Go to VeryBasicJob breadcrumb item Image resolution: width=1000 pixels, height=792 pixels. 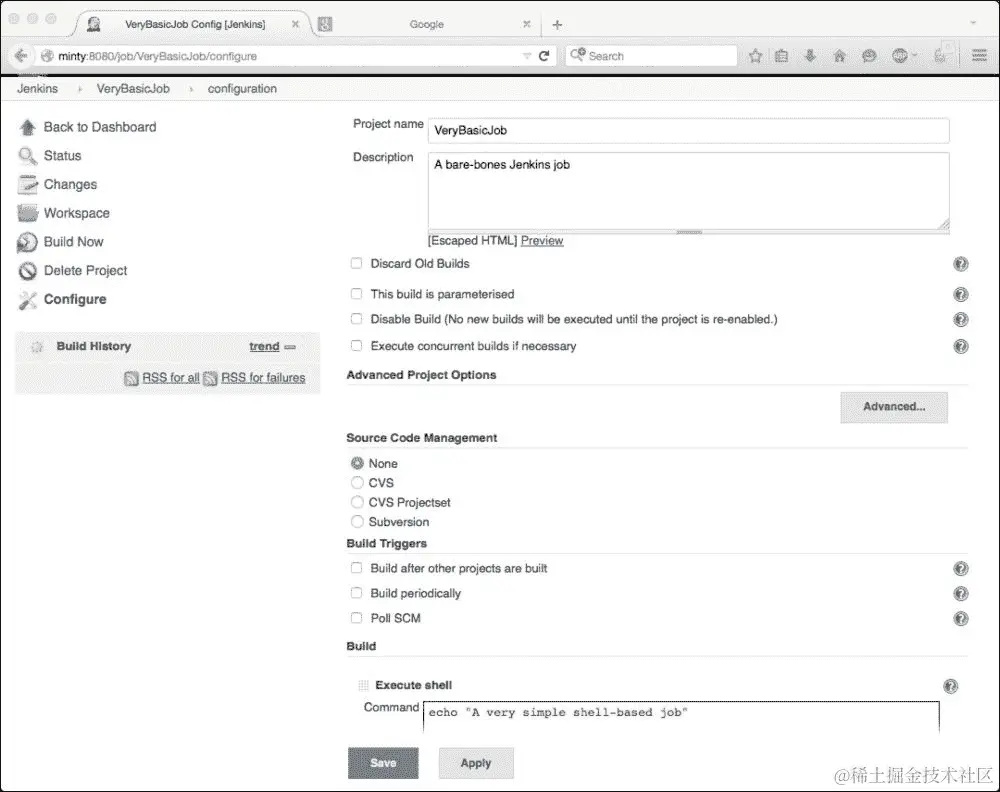click(x=133, y=89)
